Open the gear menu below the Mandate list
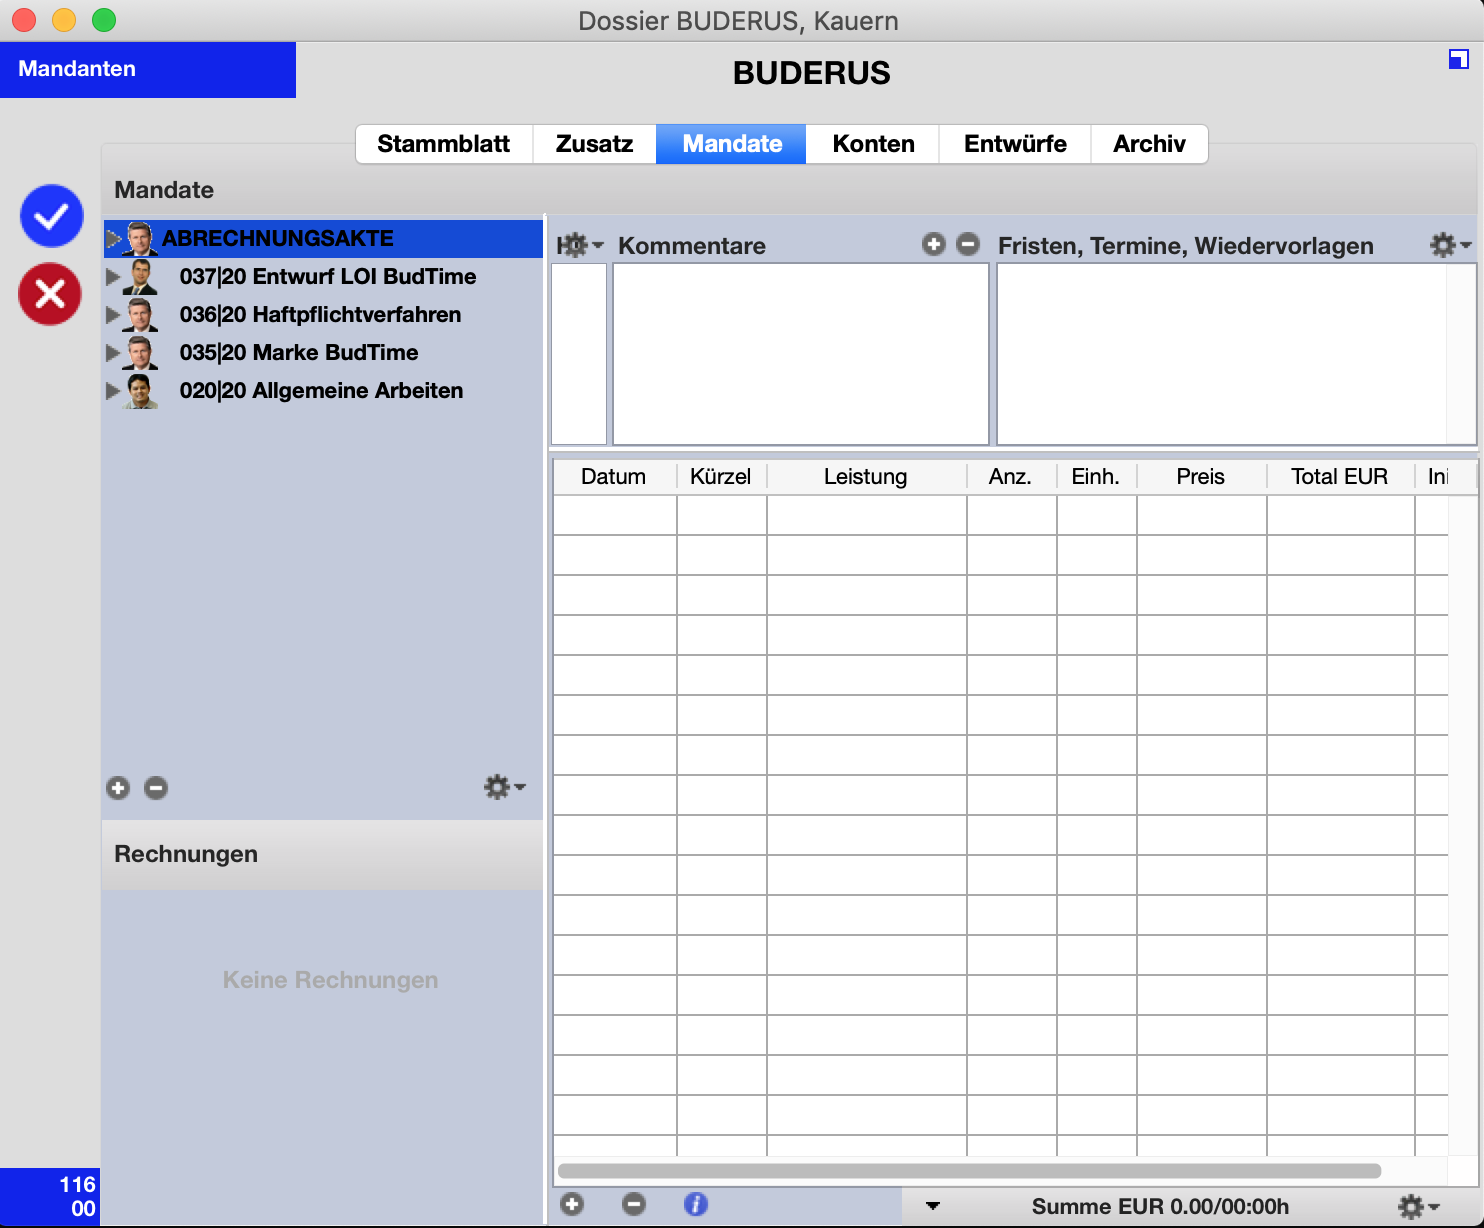 pyautogui.click(x=505, y=787)
